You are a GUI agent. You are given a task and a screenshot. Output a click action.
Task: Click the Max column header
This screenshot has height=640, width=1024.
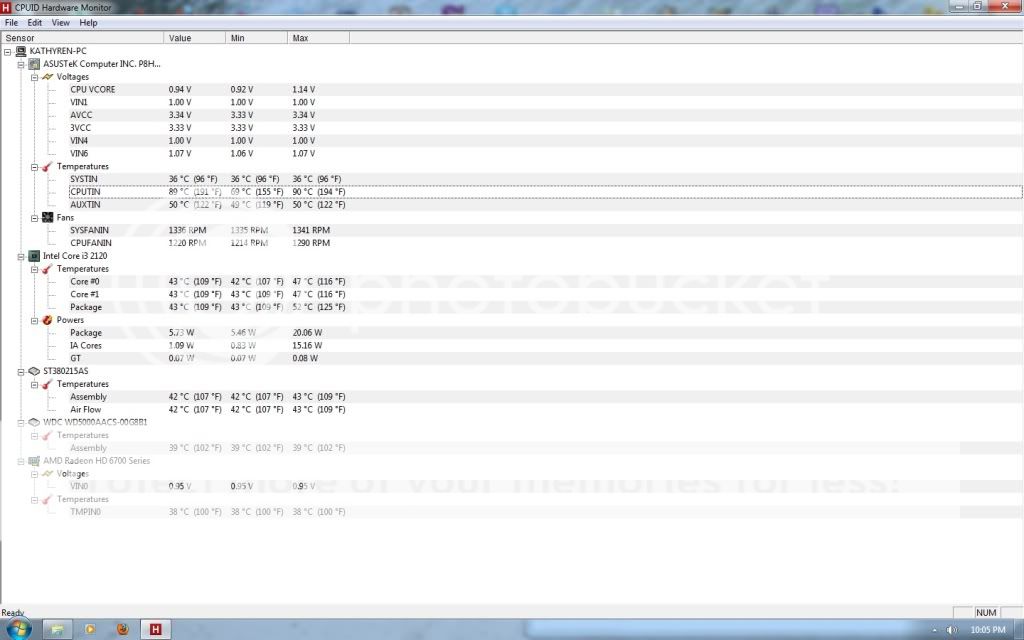[319, 38]
